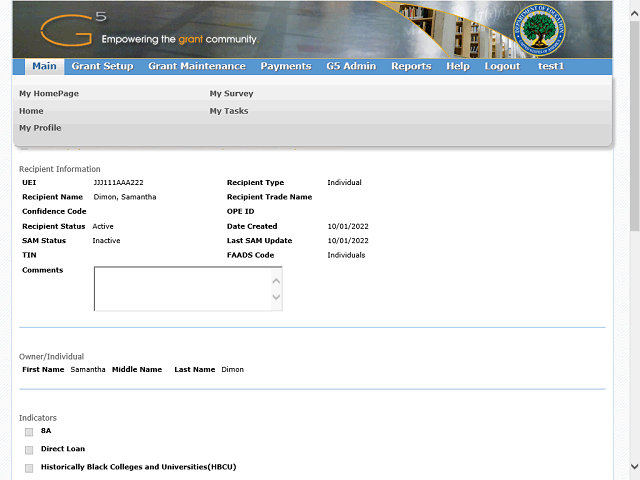Open the Grant Setup menu

tap(102, 67)
